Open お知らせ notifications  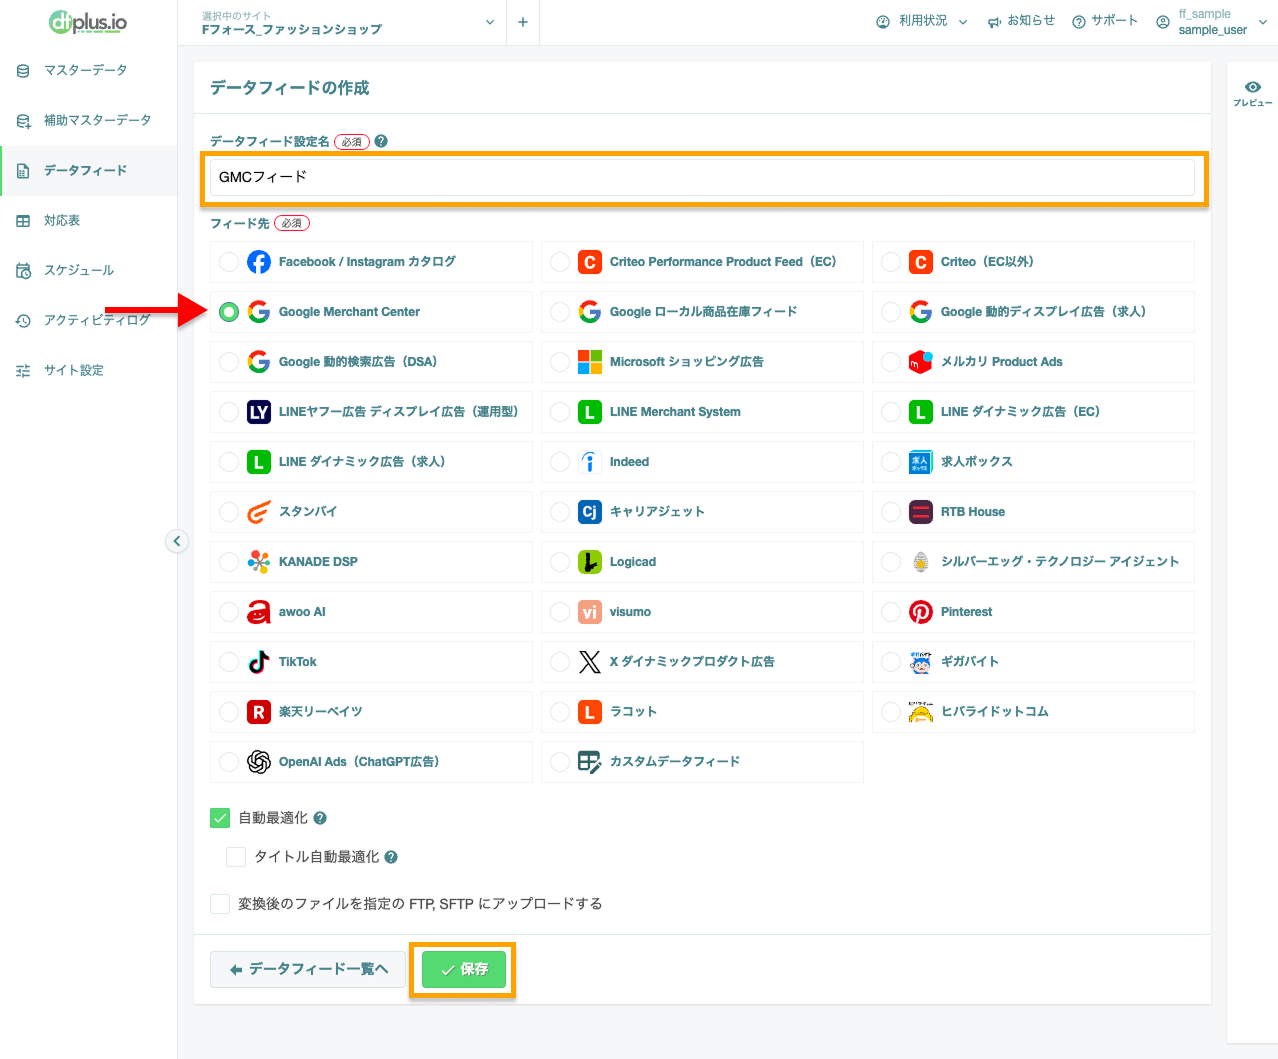tap(1021, 21)
